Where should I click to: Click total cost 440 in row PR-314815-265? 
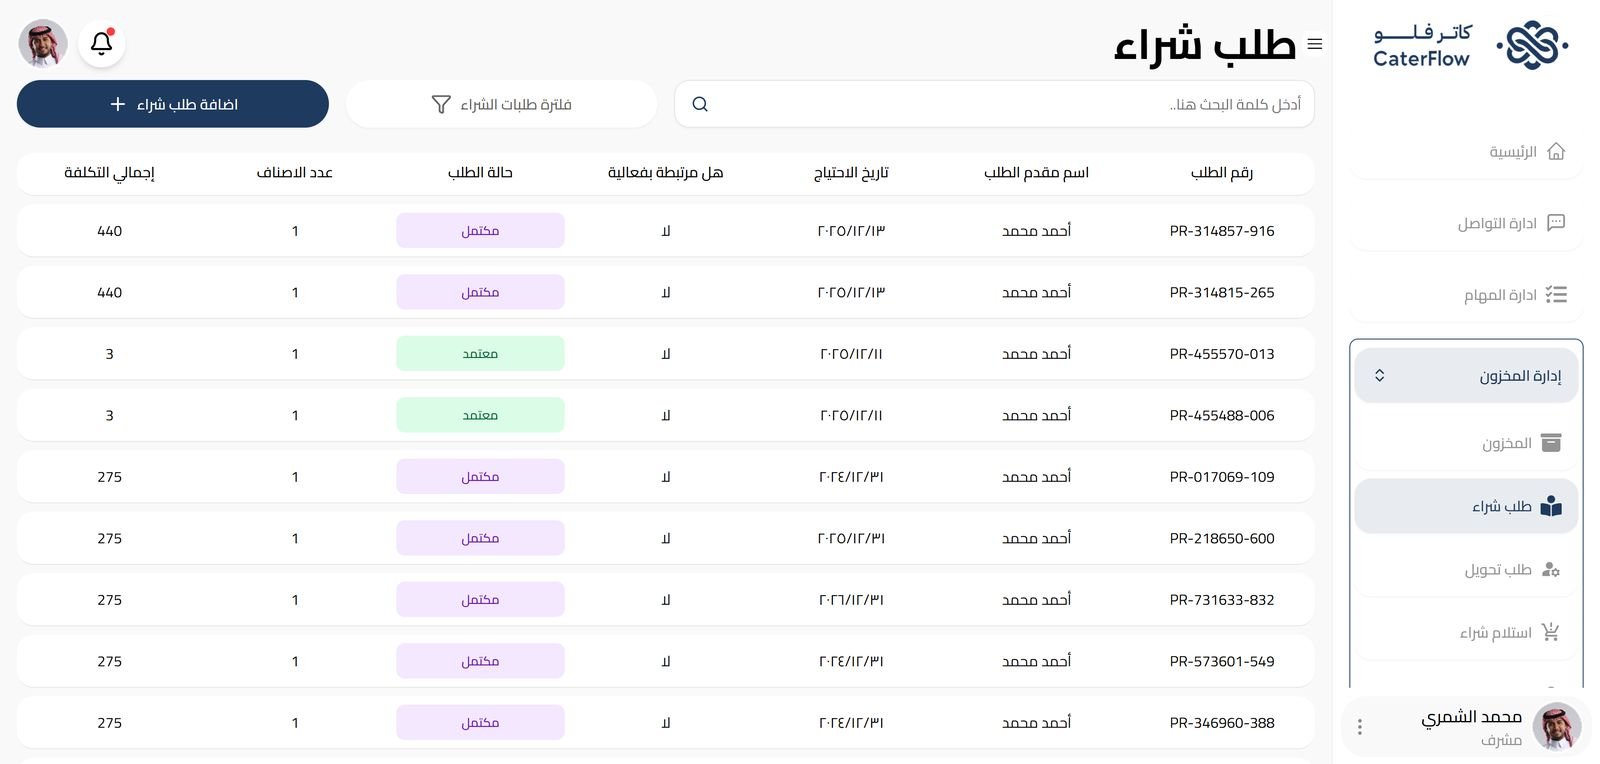point(110,293)
